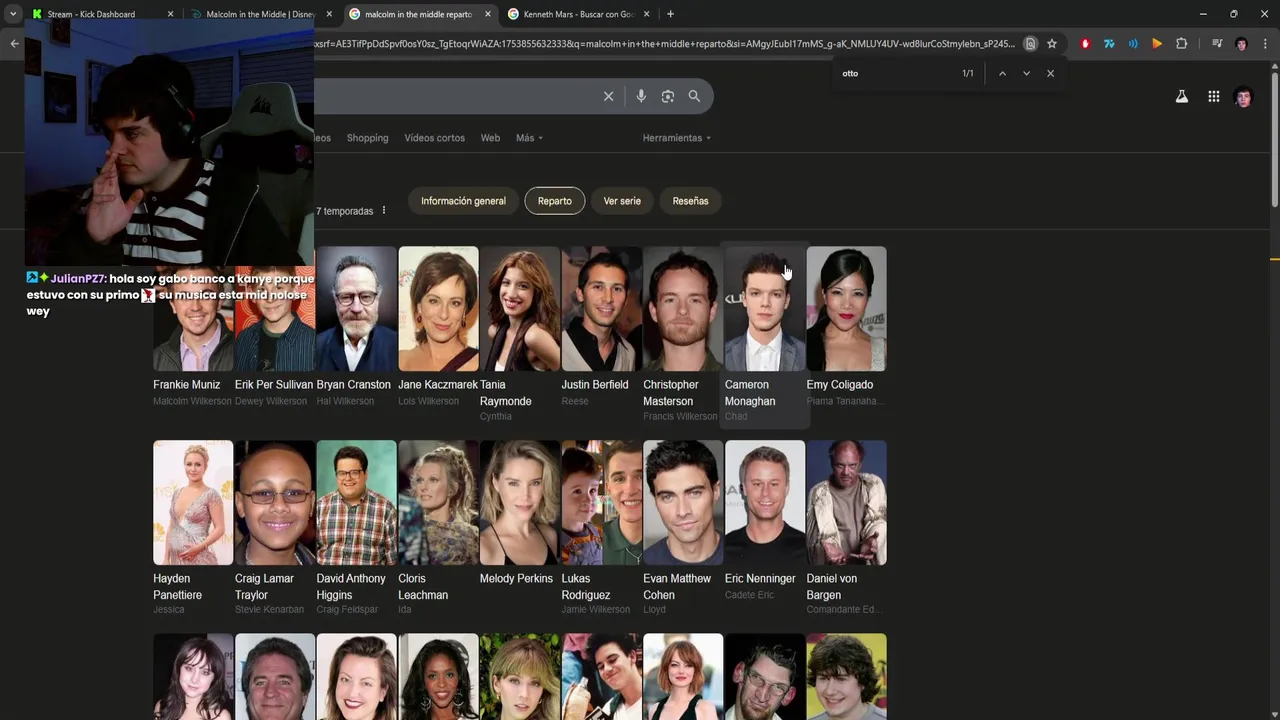The width and height of the screenshot is (1280, 720).
Task: Open Hayden Panettiere cast photo
Action: (x=193, y=503)
